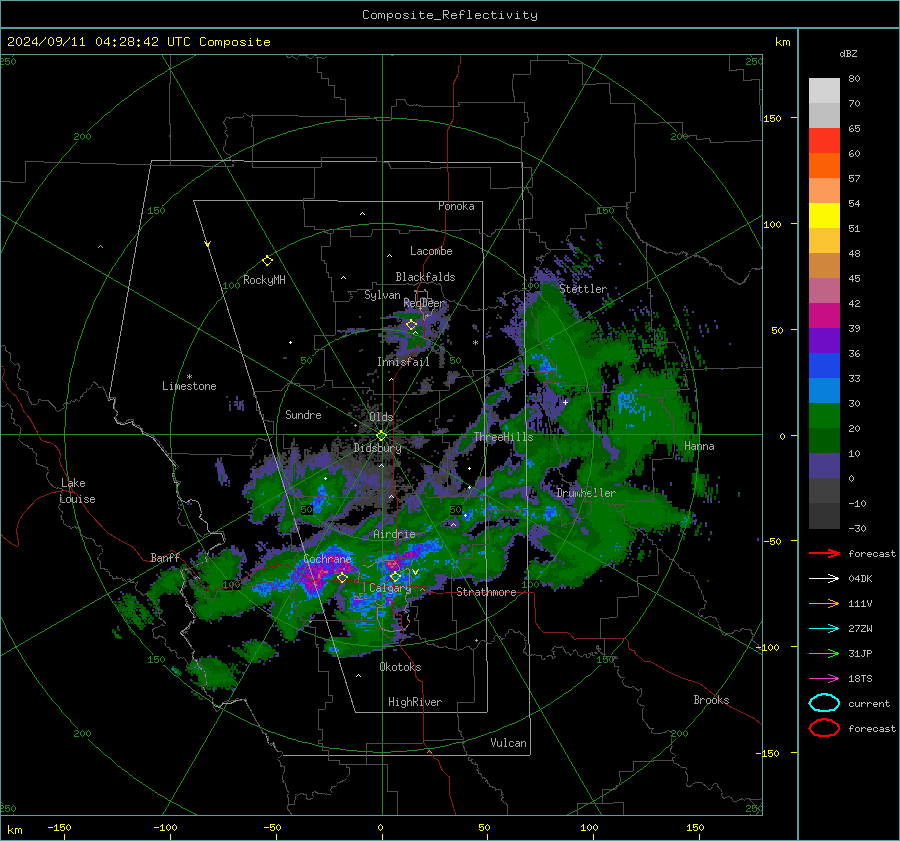Select the cyan current ellipse icon
The image size is (900, 841).
(824, 703)
